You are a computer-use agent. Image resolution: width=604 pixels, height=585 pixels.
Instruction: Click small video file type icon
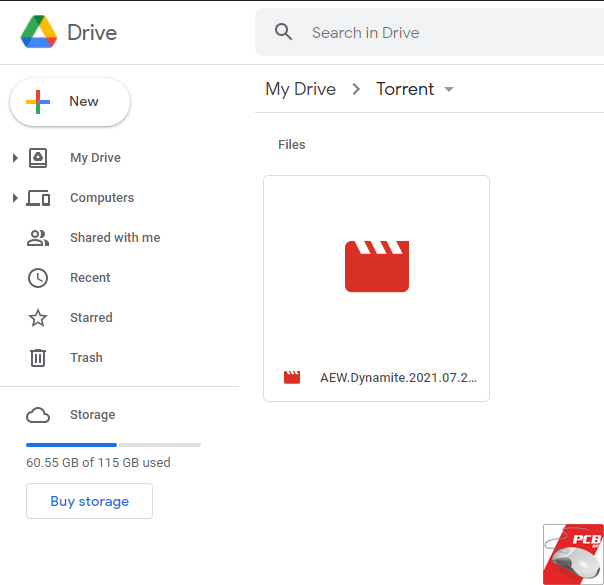(x=292, y=377)
